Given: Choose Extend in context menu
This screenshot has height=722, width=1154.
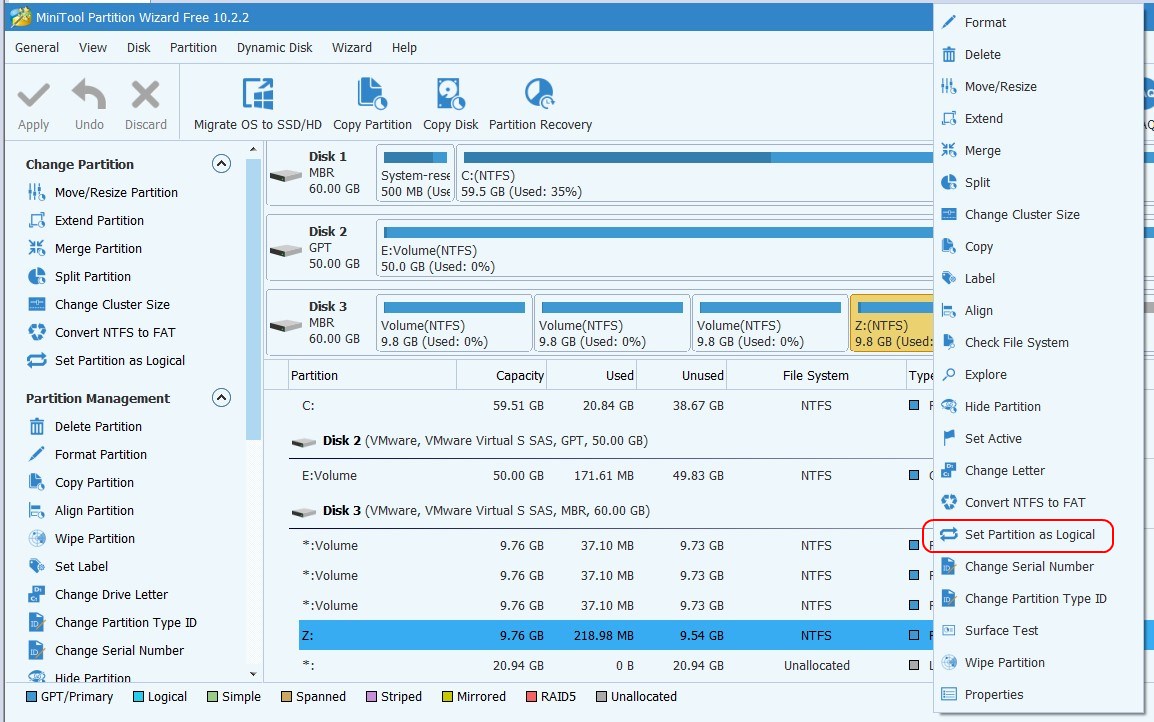Looking at the screenshot, I should (1038, 118).
